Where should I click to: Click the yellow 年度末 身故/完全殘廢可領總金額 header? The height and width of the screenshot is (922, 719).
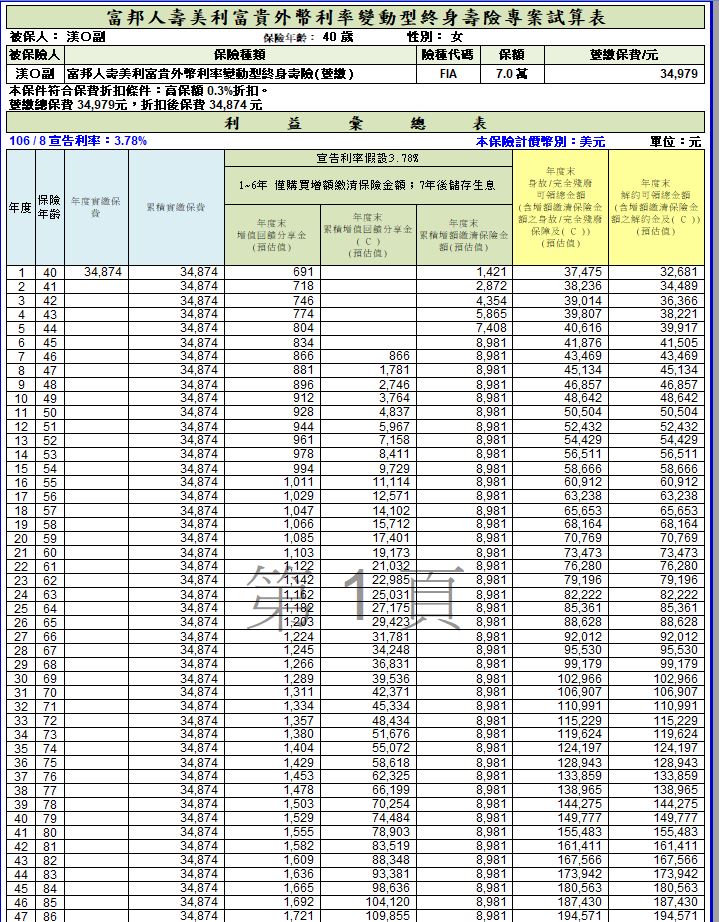point(560,208)
